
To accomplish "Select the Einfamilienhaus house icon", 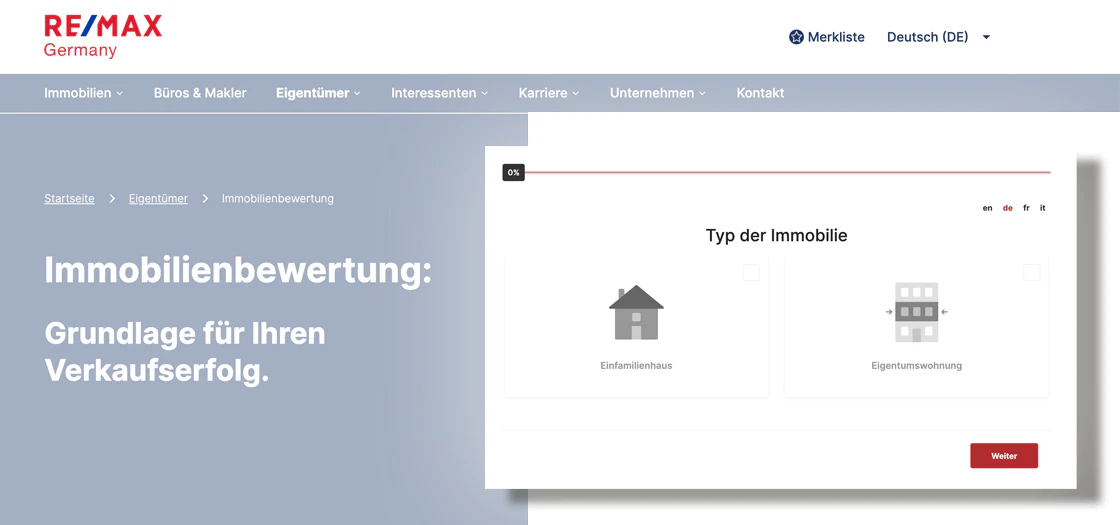I will pos(636,313).
